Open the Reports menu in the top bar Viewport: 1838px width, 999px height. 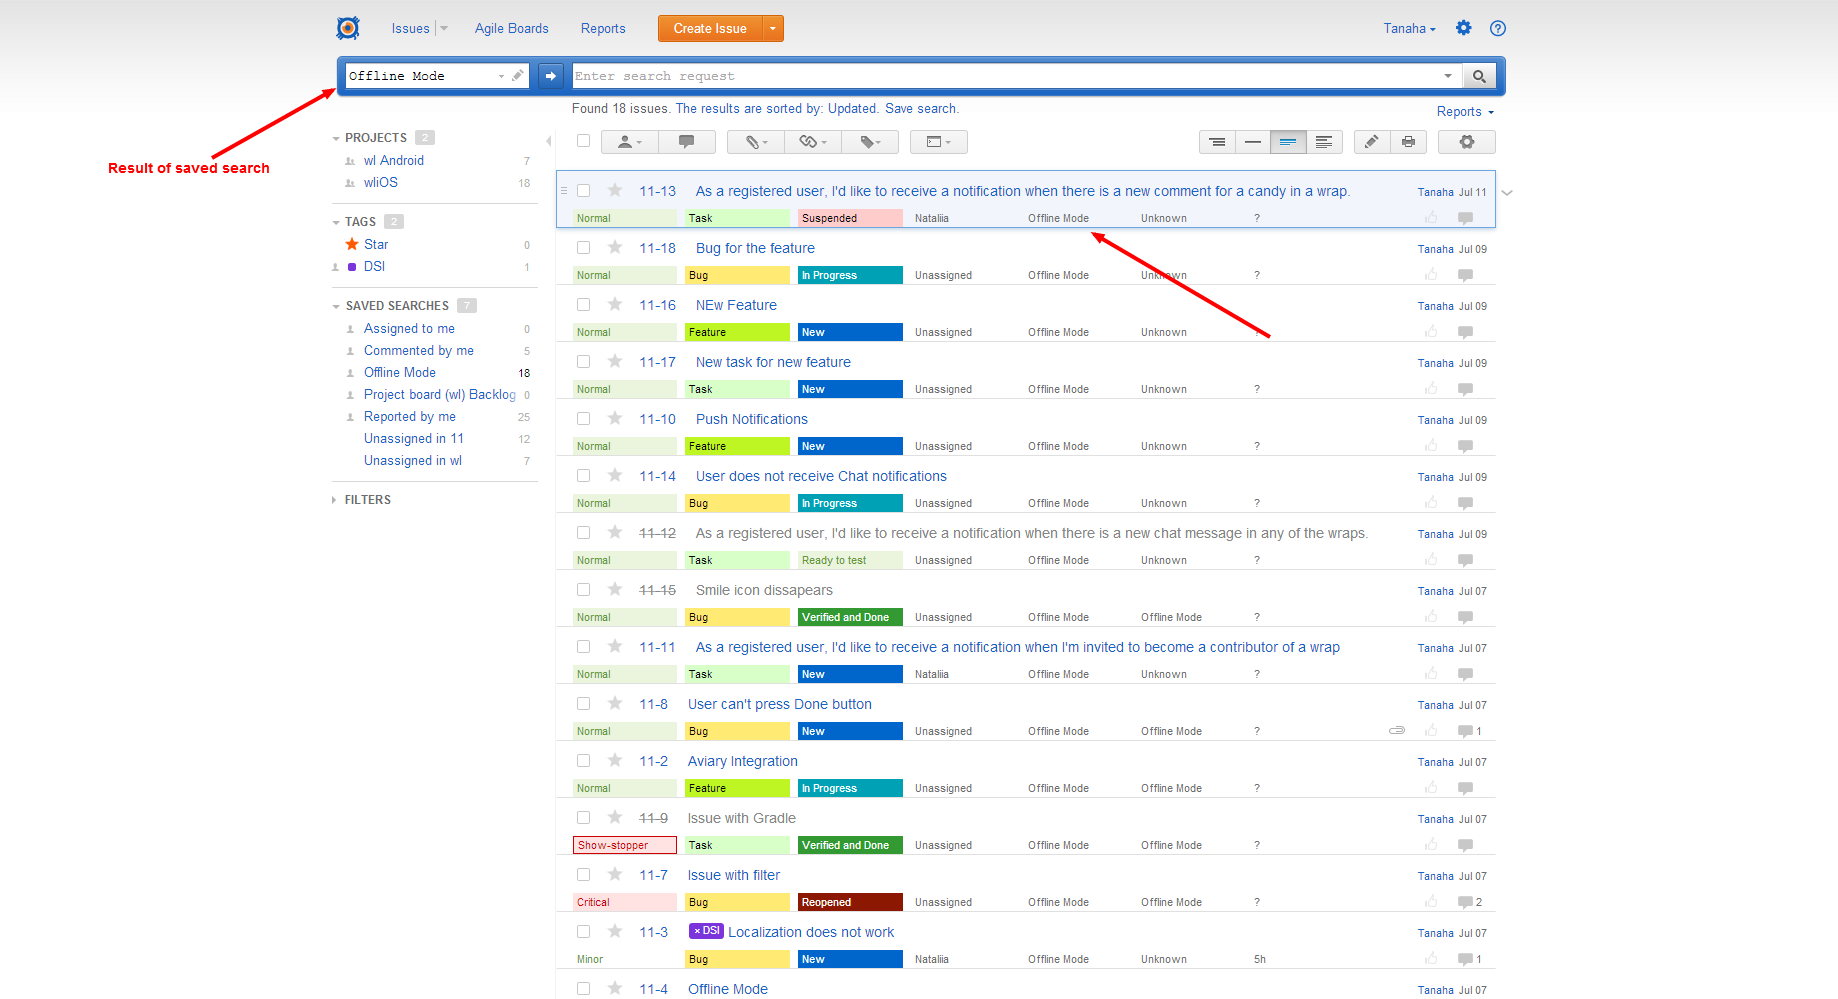pyautogui.click(x=602, y=28)
